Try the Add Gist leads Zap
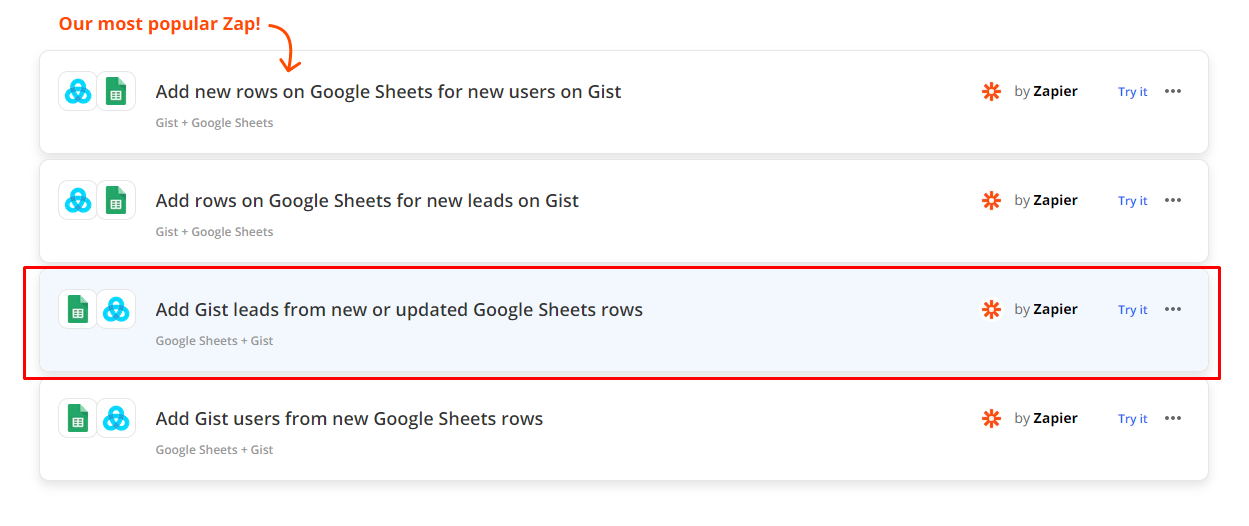 coord(1132,310)
